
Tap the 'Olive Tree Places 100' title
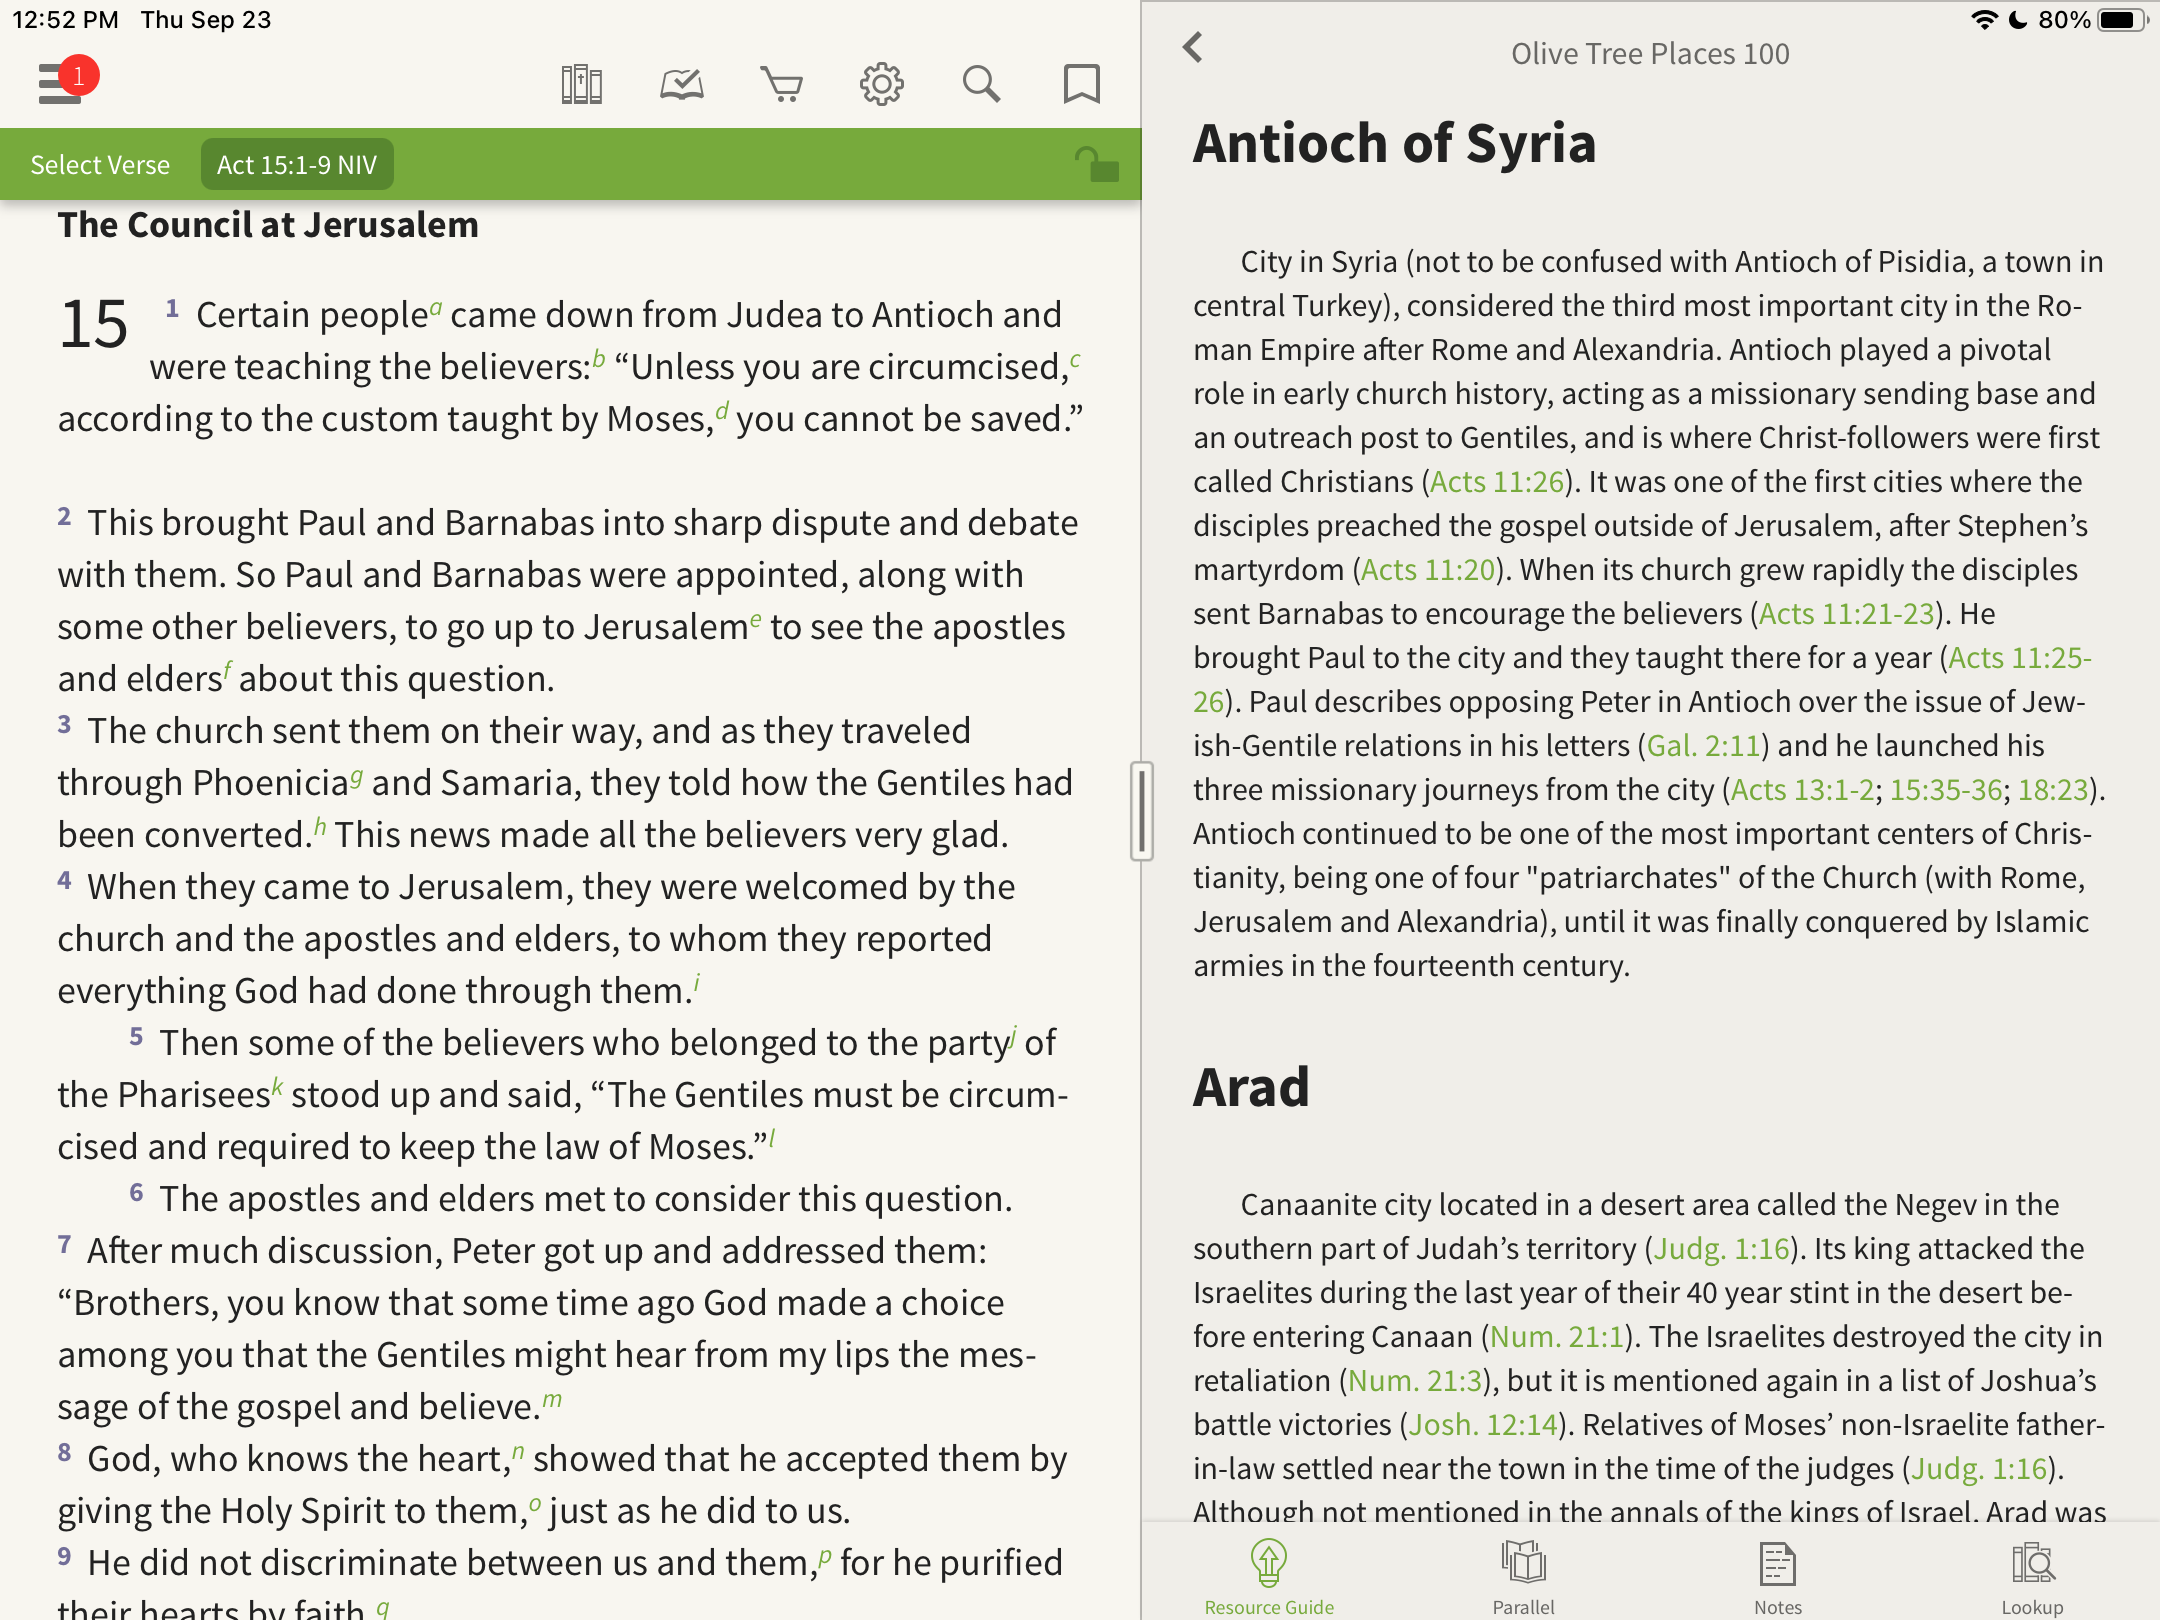pyautogui.click(x=1650, y=54)
